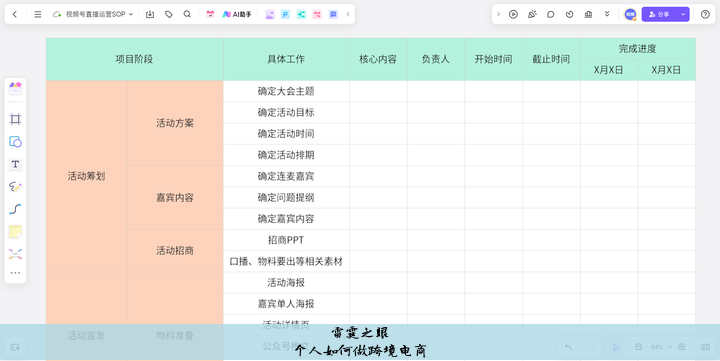This screenshot has height=361, width=720.
Task: Open more tools with the three dots
Action: click(x=15, y=273)
